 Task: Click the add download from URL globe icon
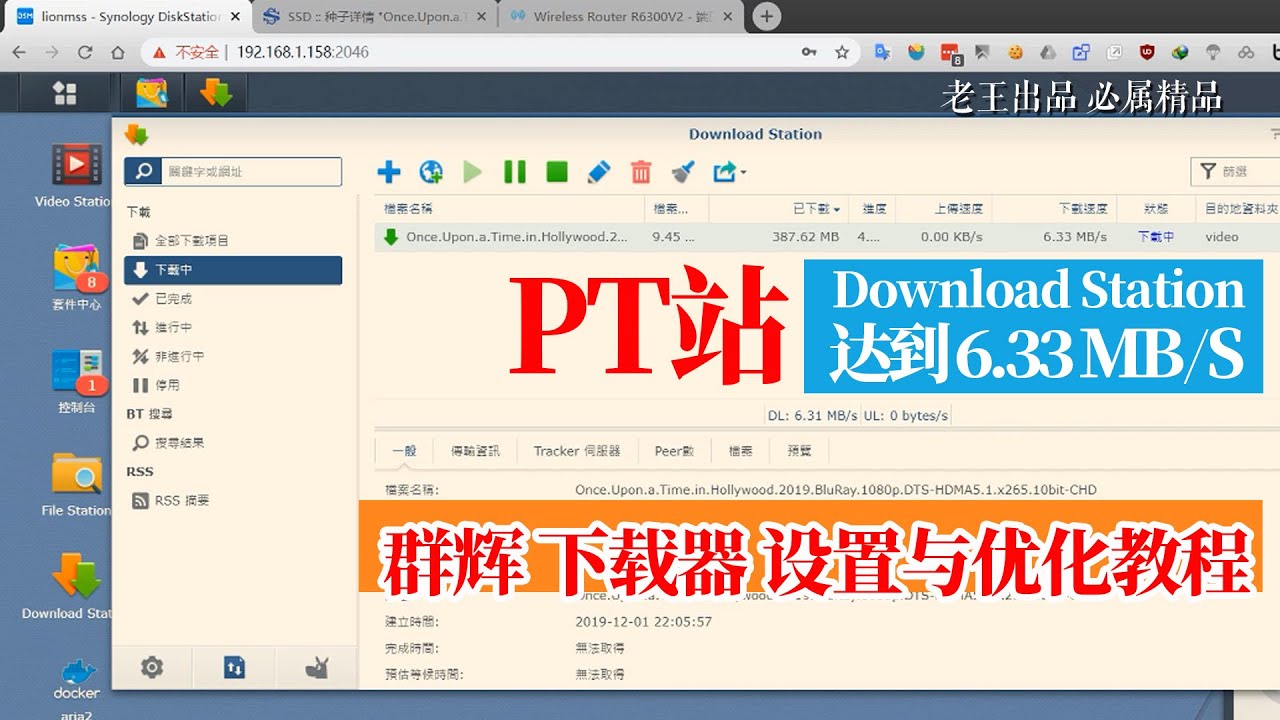coord(431,172)
